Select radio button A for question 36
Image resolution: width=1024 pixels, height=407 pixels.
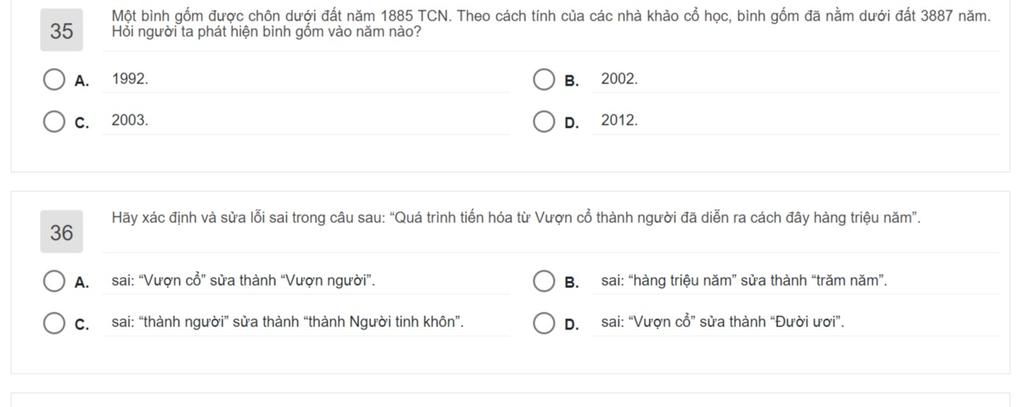(x=54, y=282)
